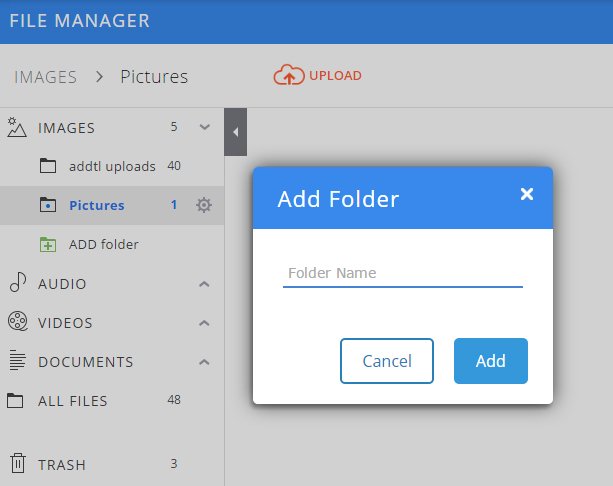
Task: Open Pictures folder settings gear
Action: click(x=204, y=205)
